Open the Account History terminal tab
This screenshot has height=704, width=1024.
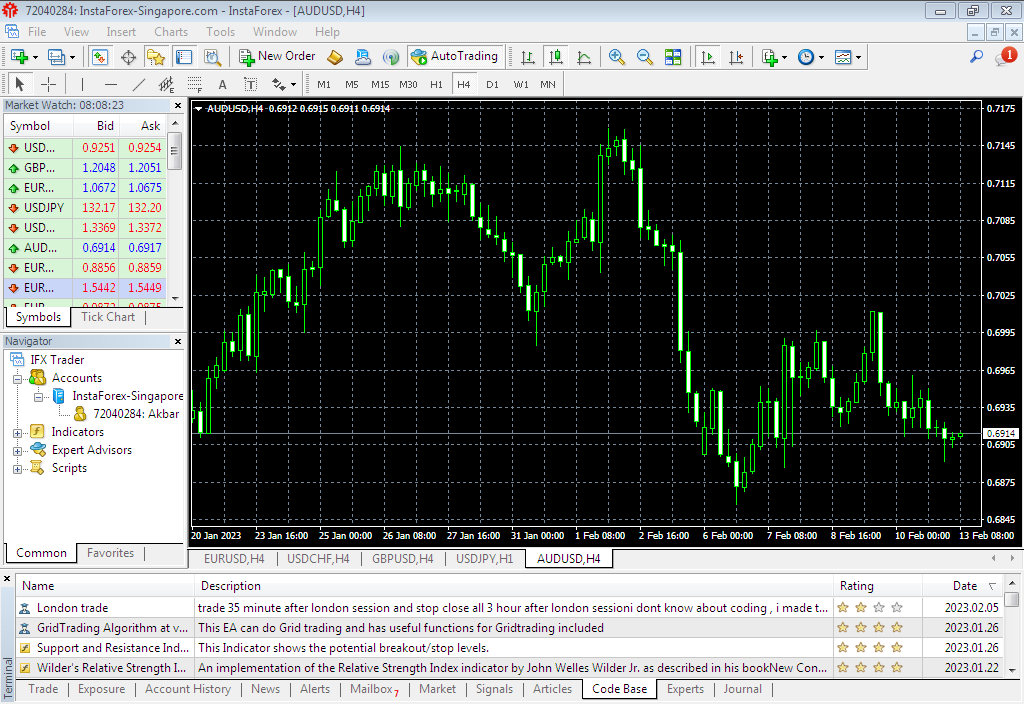[188, 689]
